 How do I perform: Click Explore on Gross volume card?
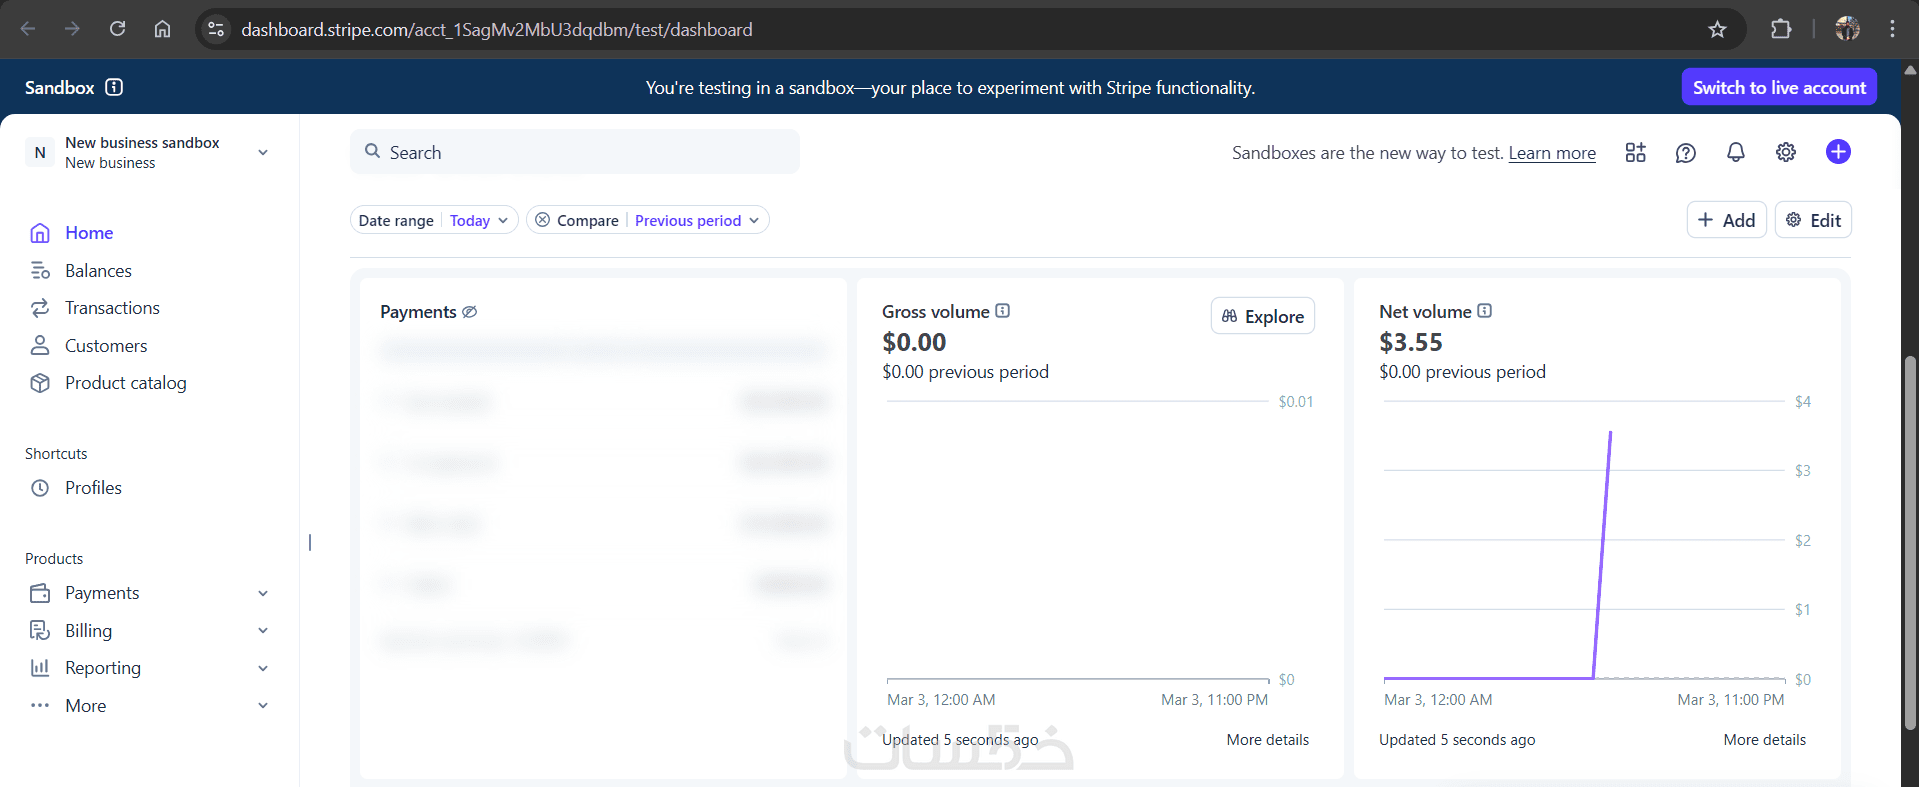(1263, 316)
